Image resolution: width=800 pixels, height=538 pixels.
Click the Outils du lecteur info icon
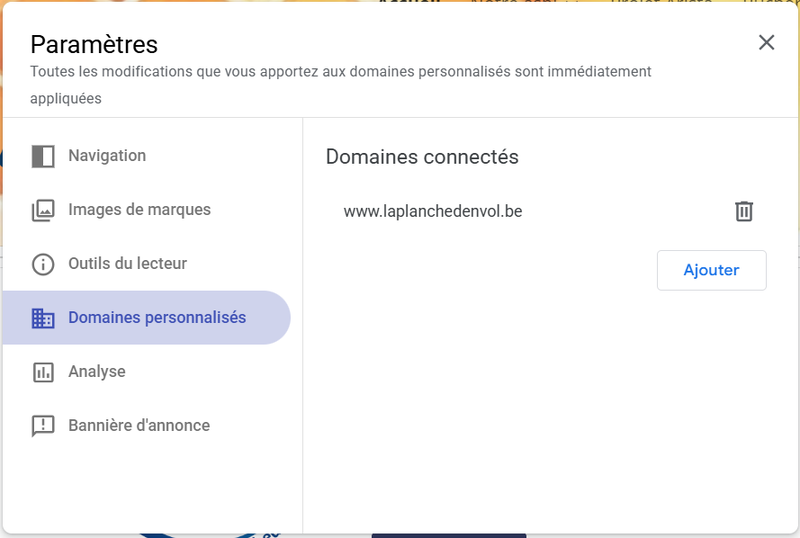click(x=43, y=264)
